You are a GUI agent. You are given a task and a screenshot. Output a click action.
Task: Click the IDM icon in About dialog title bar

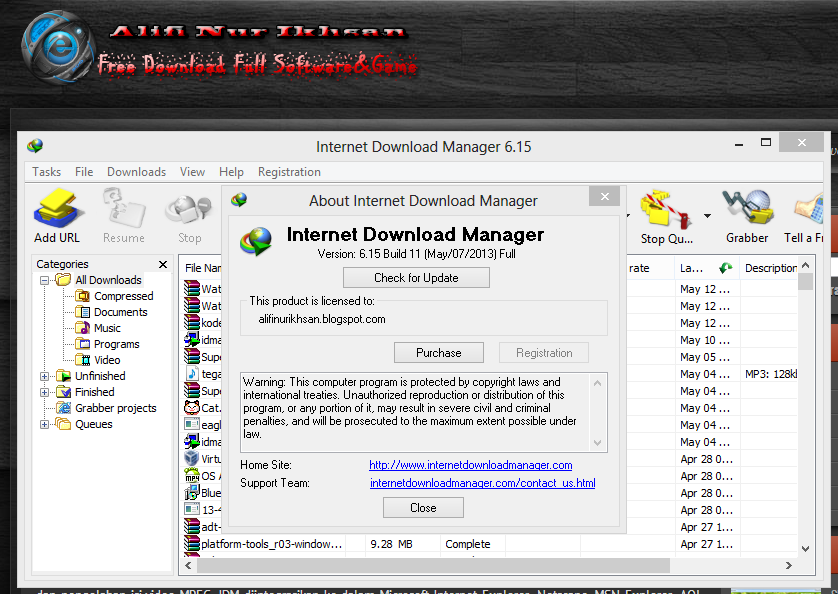coord(239,200)
